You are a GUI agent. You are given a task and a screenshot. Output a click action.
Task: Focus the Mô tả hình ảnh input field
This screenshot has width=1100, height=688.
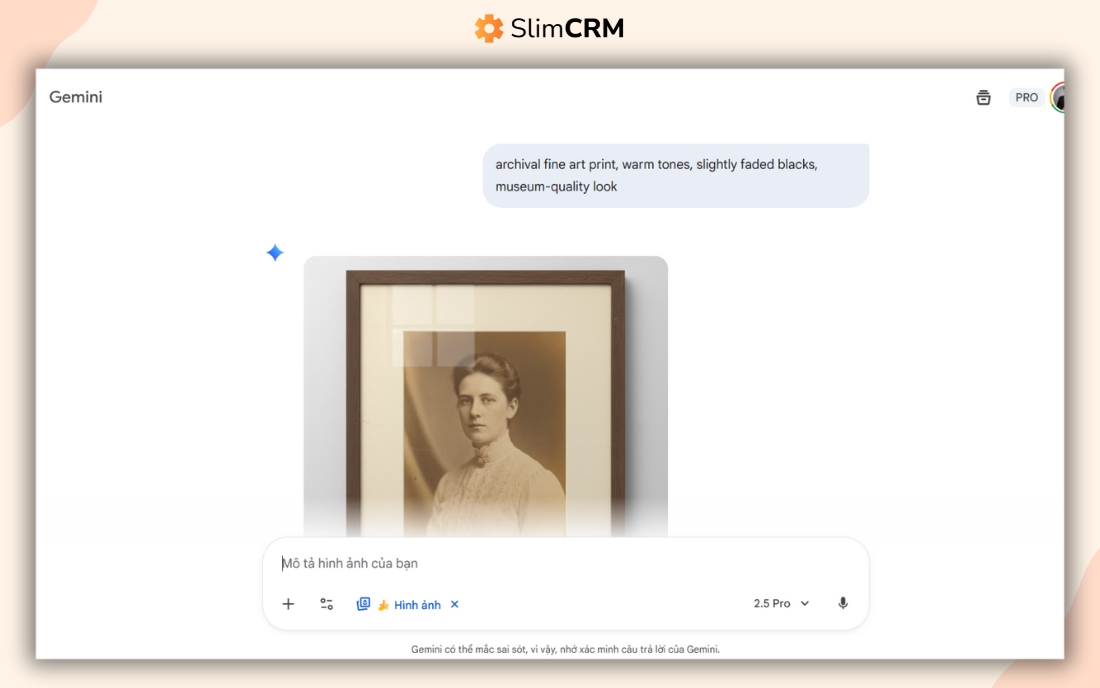pyautogui.click(x=565, y=563)
